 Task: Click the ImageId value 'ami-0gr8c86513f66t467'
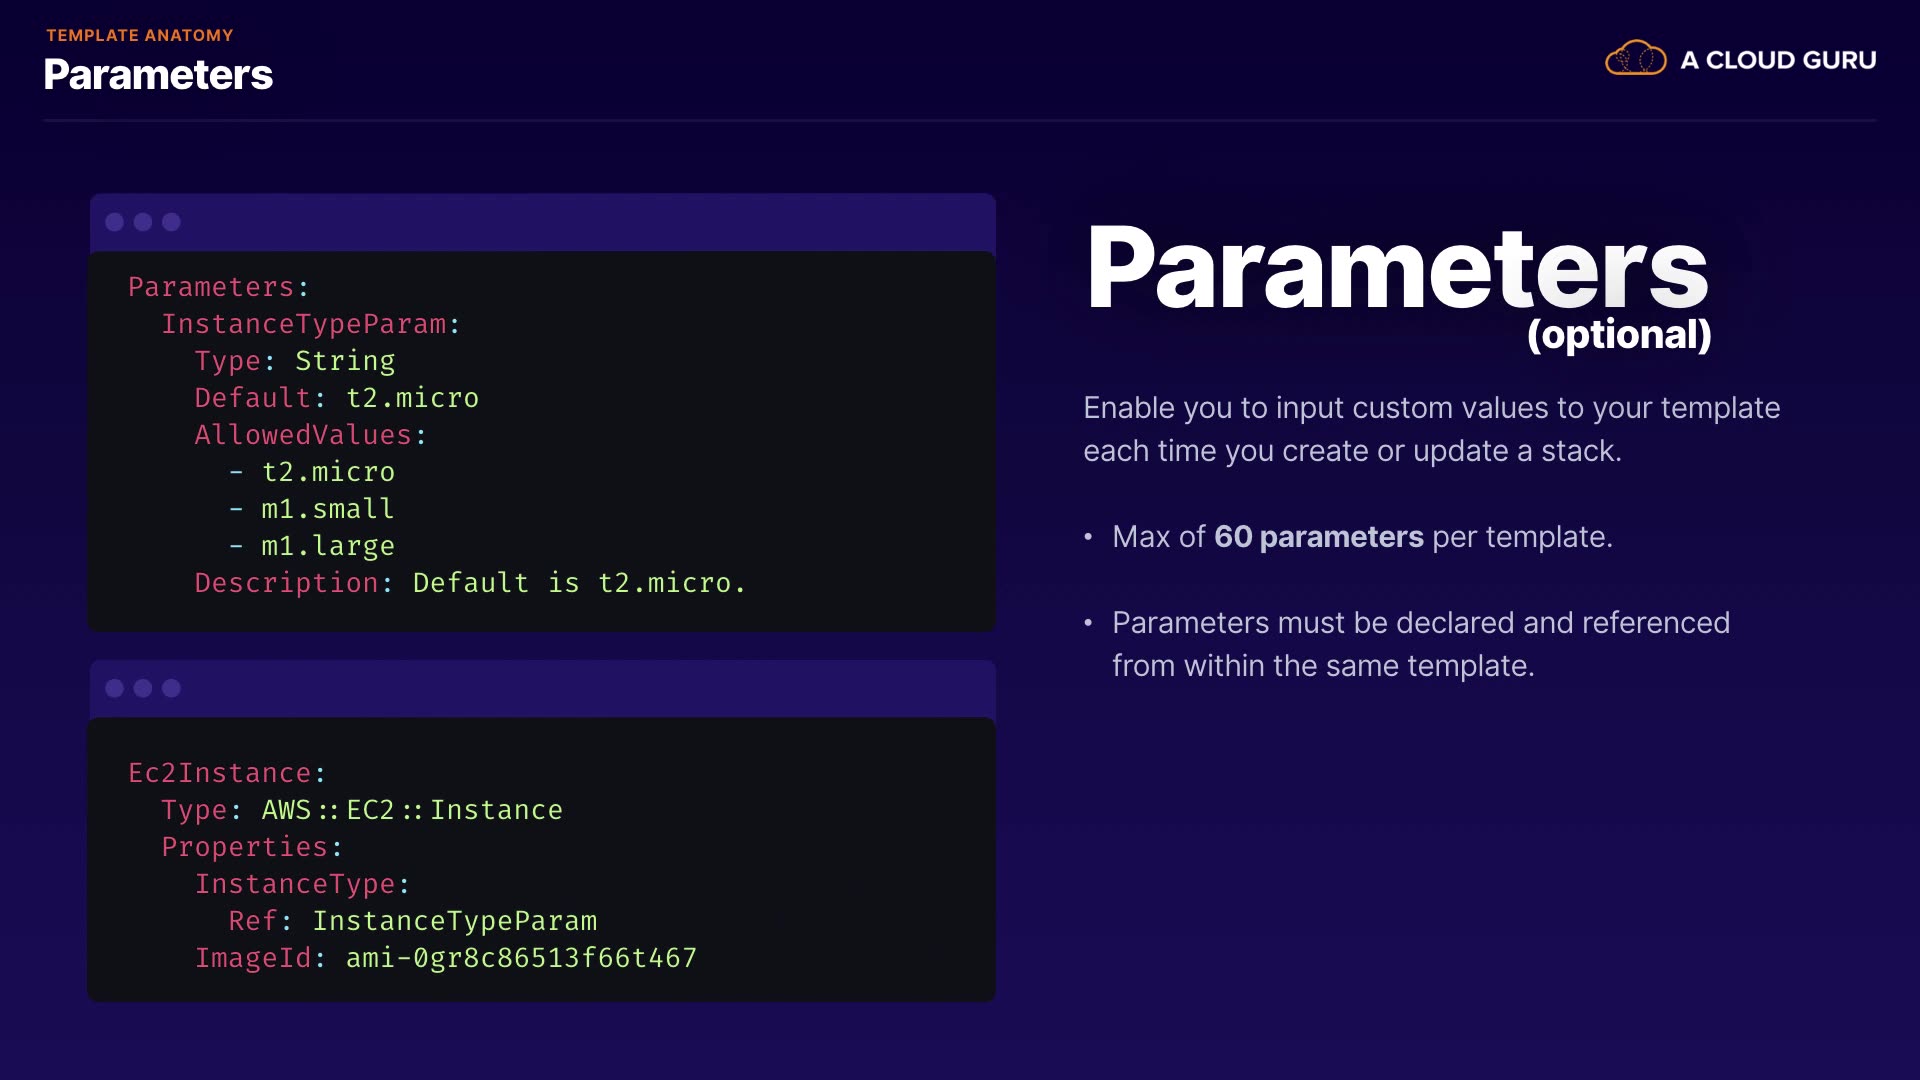[521, 958]
